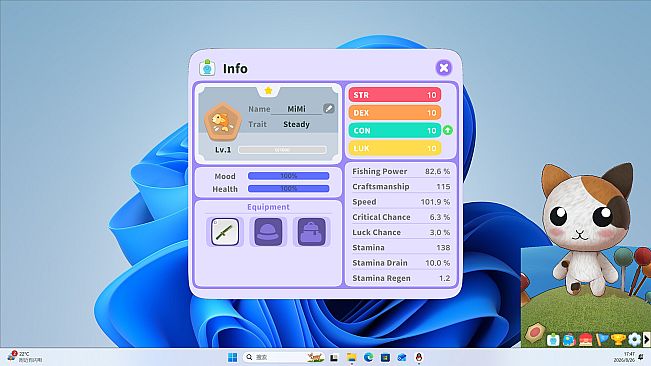651x366 pixels.
Task: Click the Health progress bar
Action: click(x=289, y=189)
